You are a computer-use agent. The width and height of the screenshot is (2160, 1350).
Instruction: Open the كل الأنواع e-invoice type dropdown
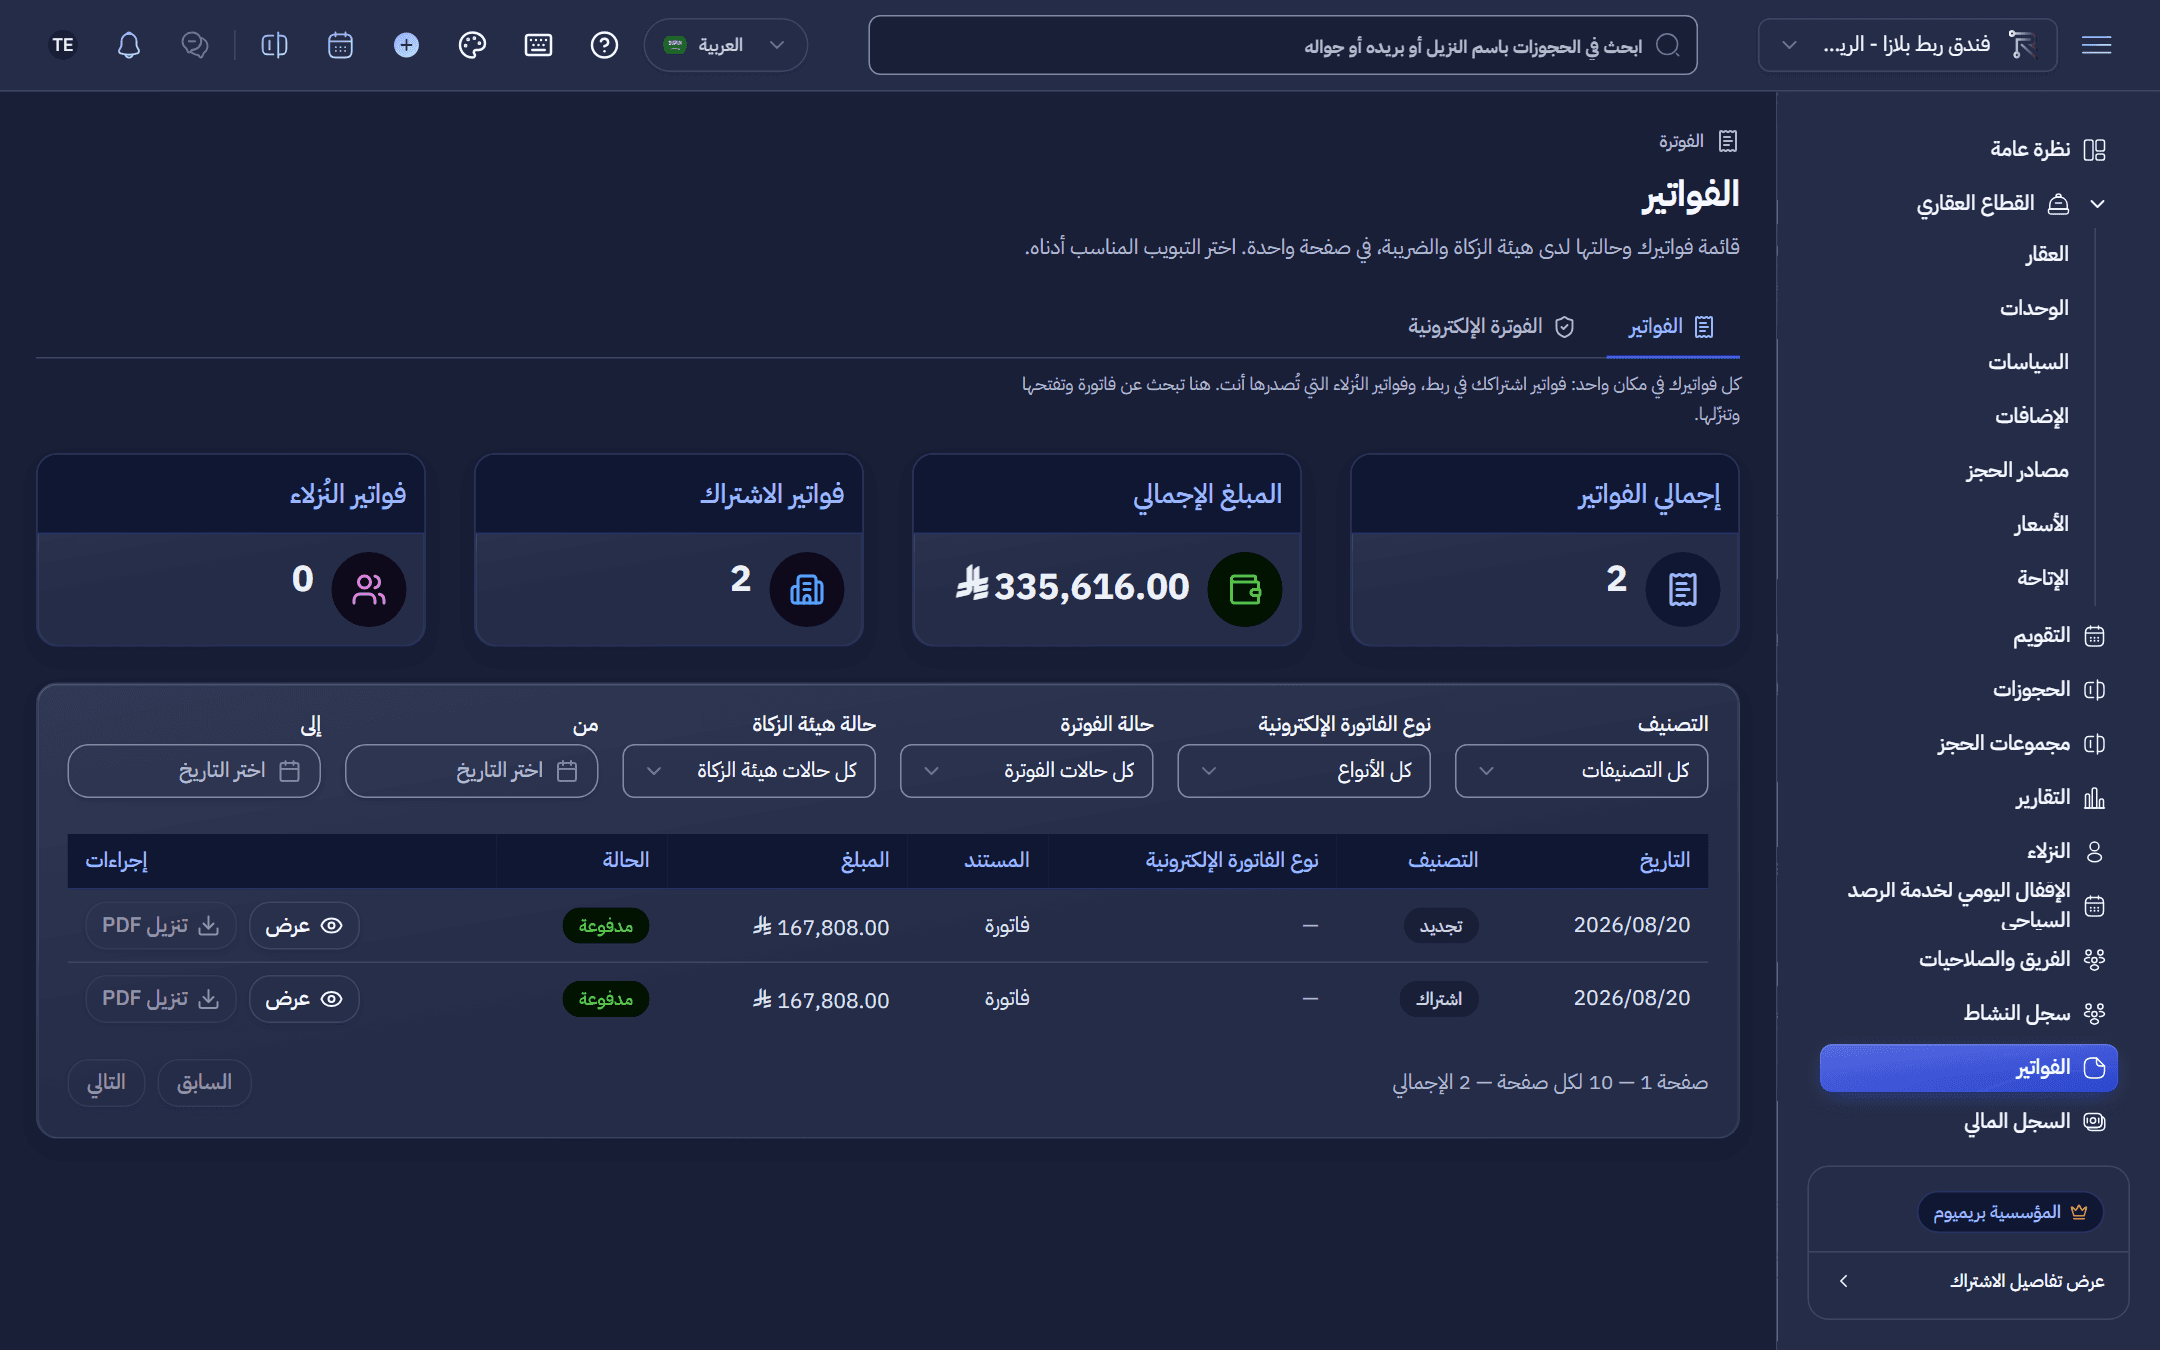tap(1303, 771)
